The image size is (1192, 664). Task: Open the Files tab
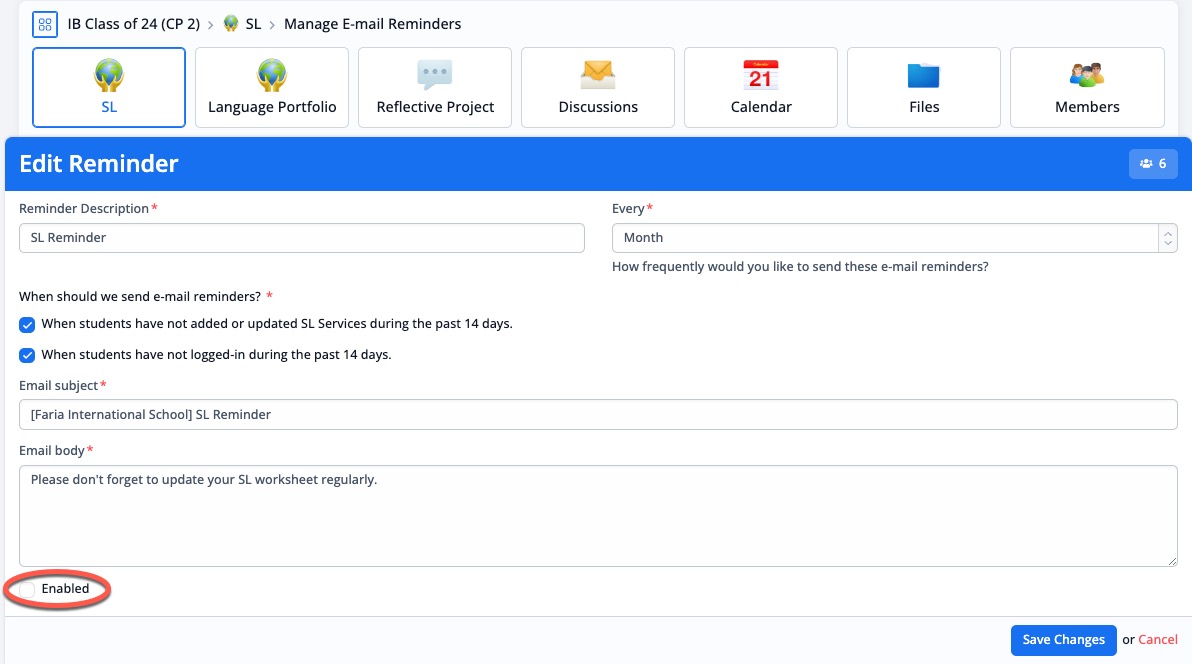point(924,87)
